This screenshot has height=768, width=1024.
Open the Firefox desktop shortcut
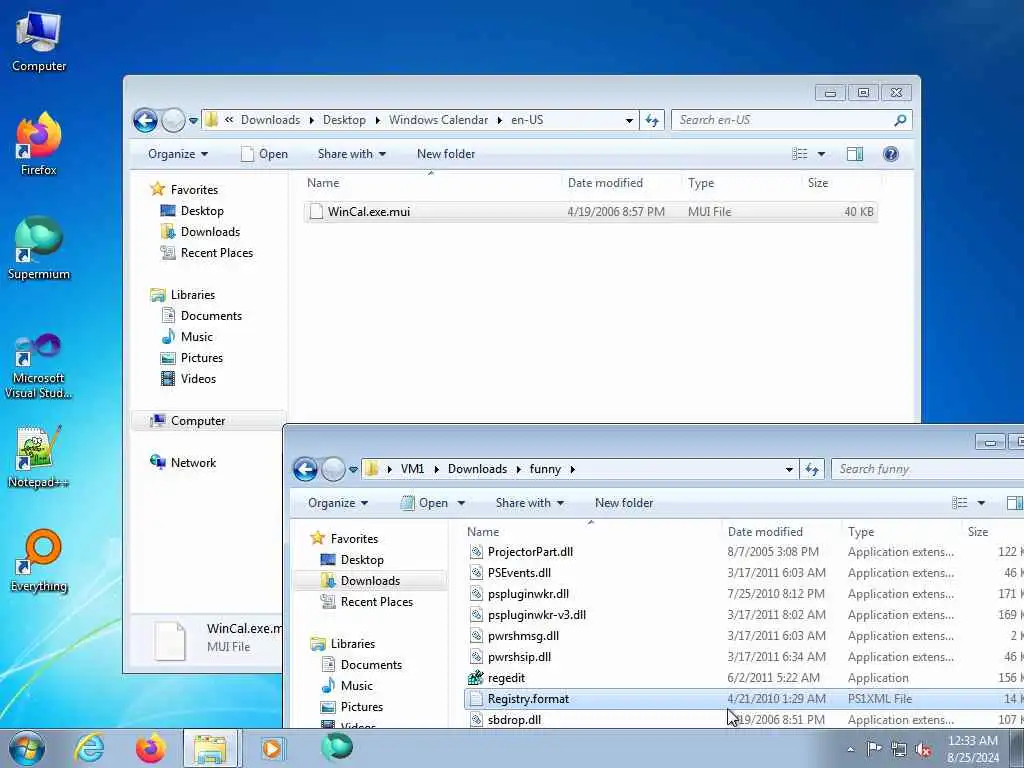(39, 144)
